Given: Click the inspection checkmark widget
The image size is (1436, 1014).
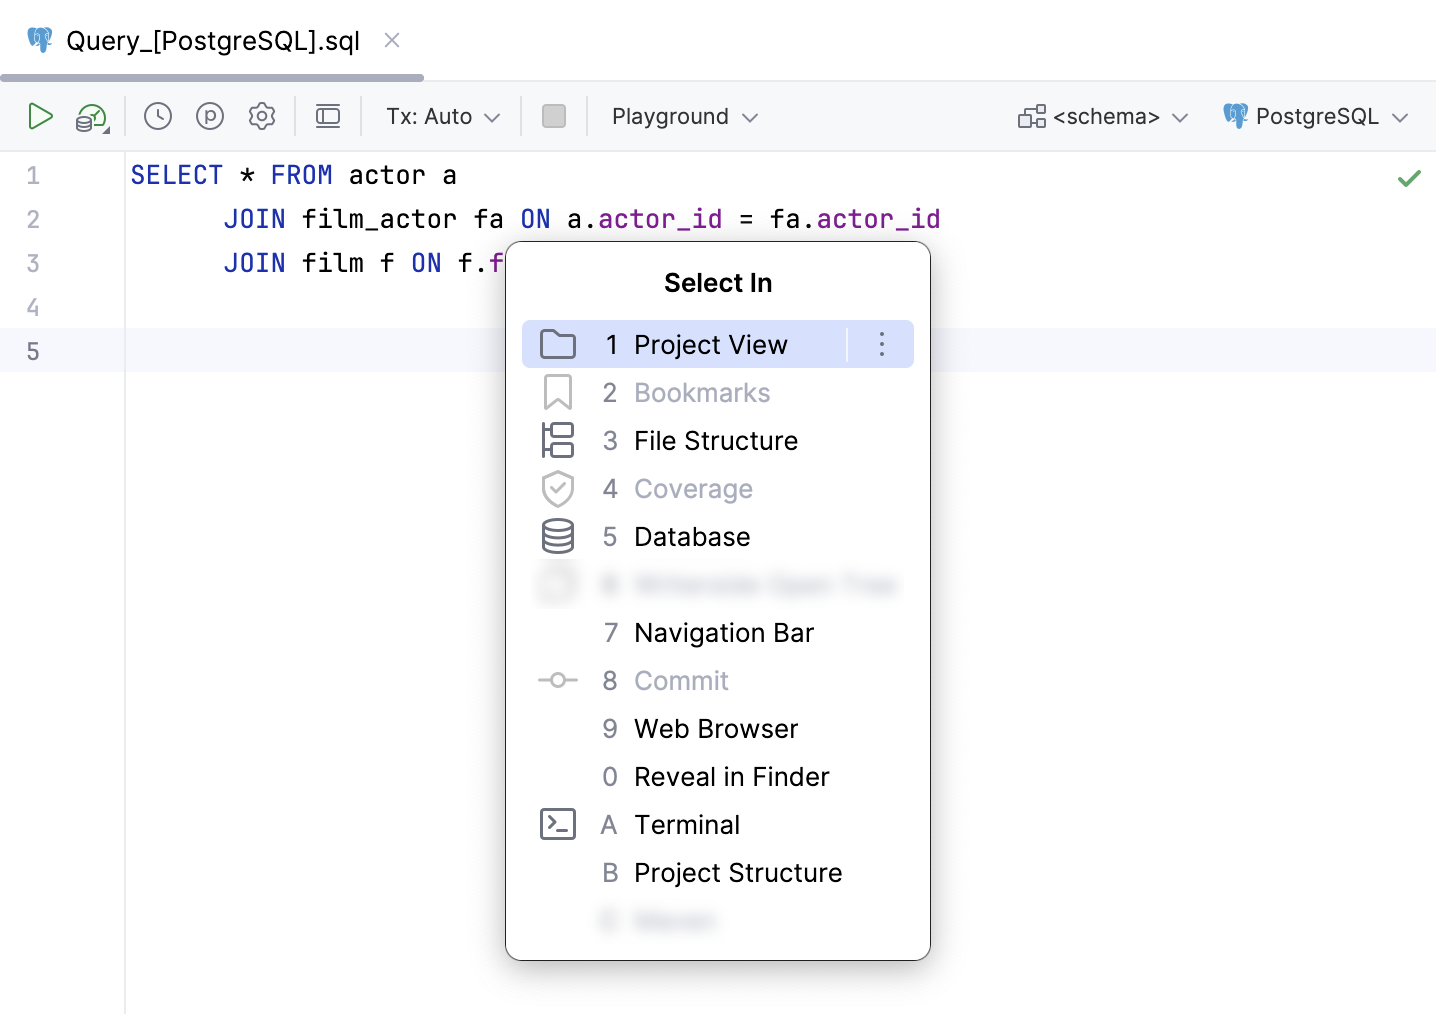Looking at the screenshot, I should click(1409, 178).
